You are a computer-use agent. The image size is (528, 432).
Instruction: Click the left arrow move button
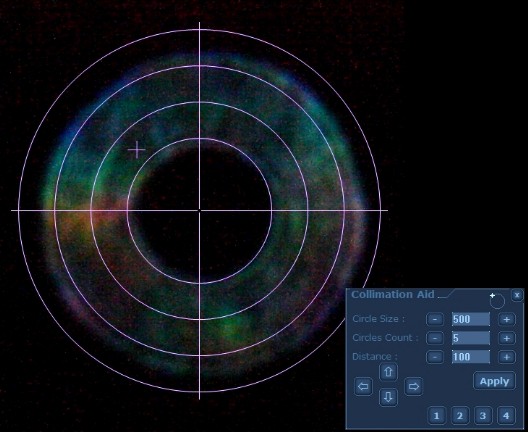[363, 386]
